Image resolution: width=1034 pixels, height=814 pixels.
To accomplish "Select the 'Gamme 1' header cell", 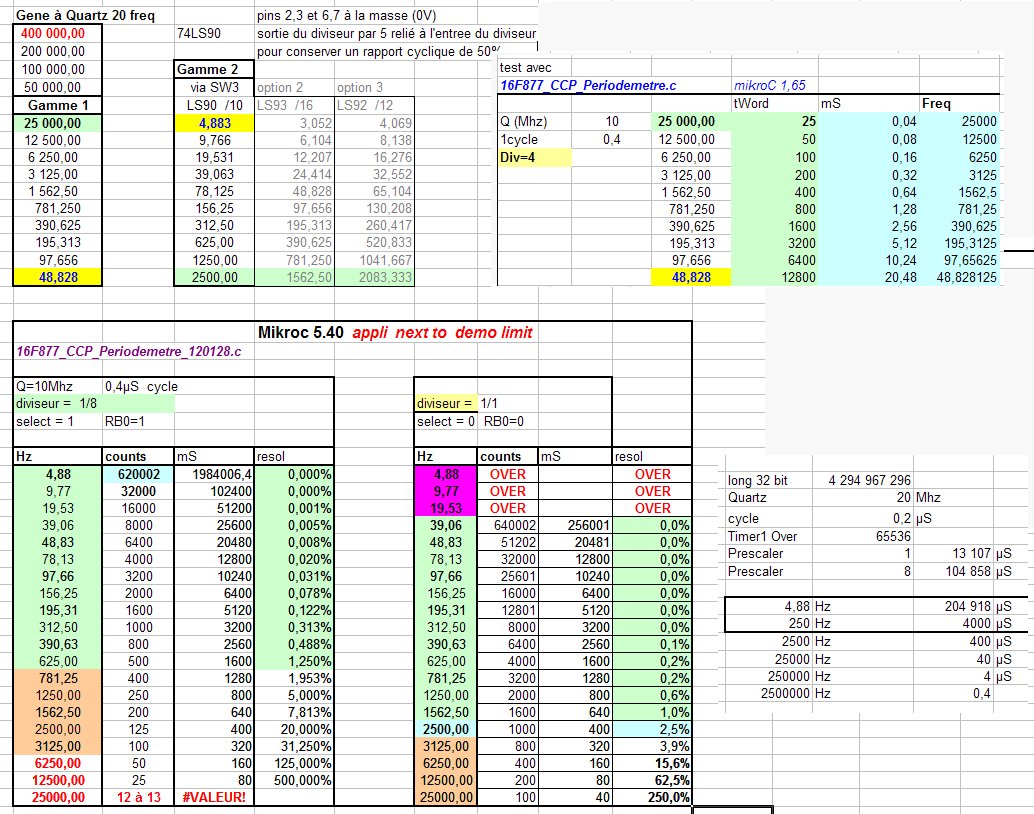I will pyautogui.click(x=57, y=105).
